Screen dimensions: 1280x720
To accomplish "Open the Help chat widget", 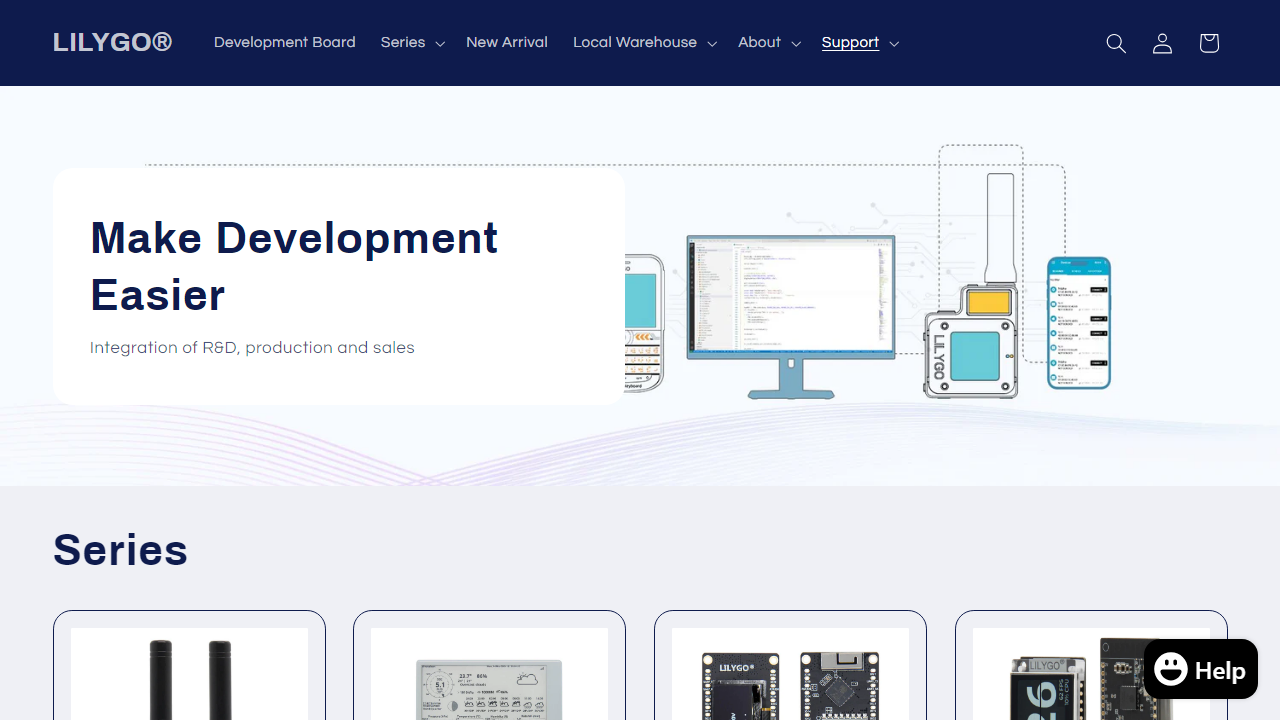I will (x=1200, y=669).
